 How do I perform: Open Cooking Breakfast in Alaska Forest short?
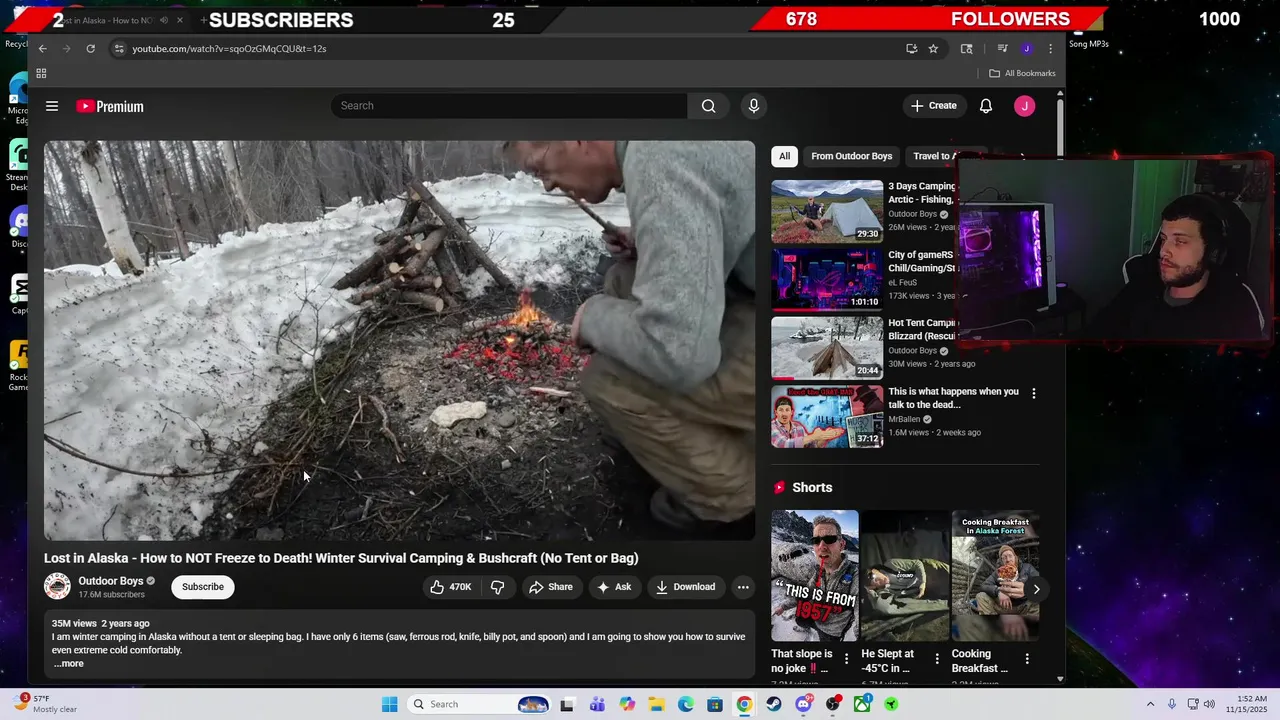pyautogui.click(x=996, y=576)
